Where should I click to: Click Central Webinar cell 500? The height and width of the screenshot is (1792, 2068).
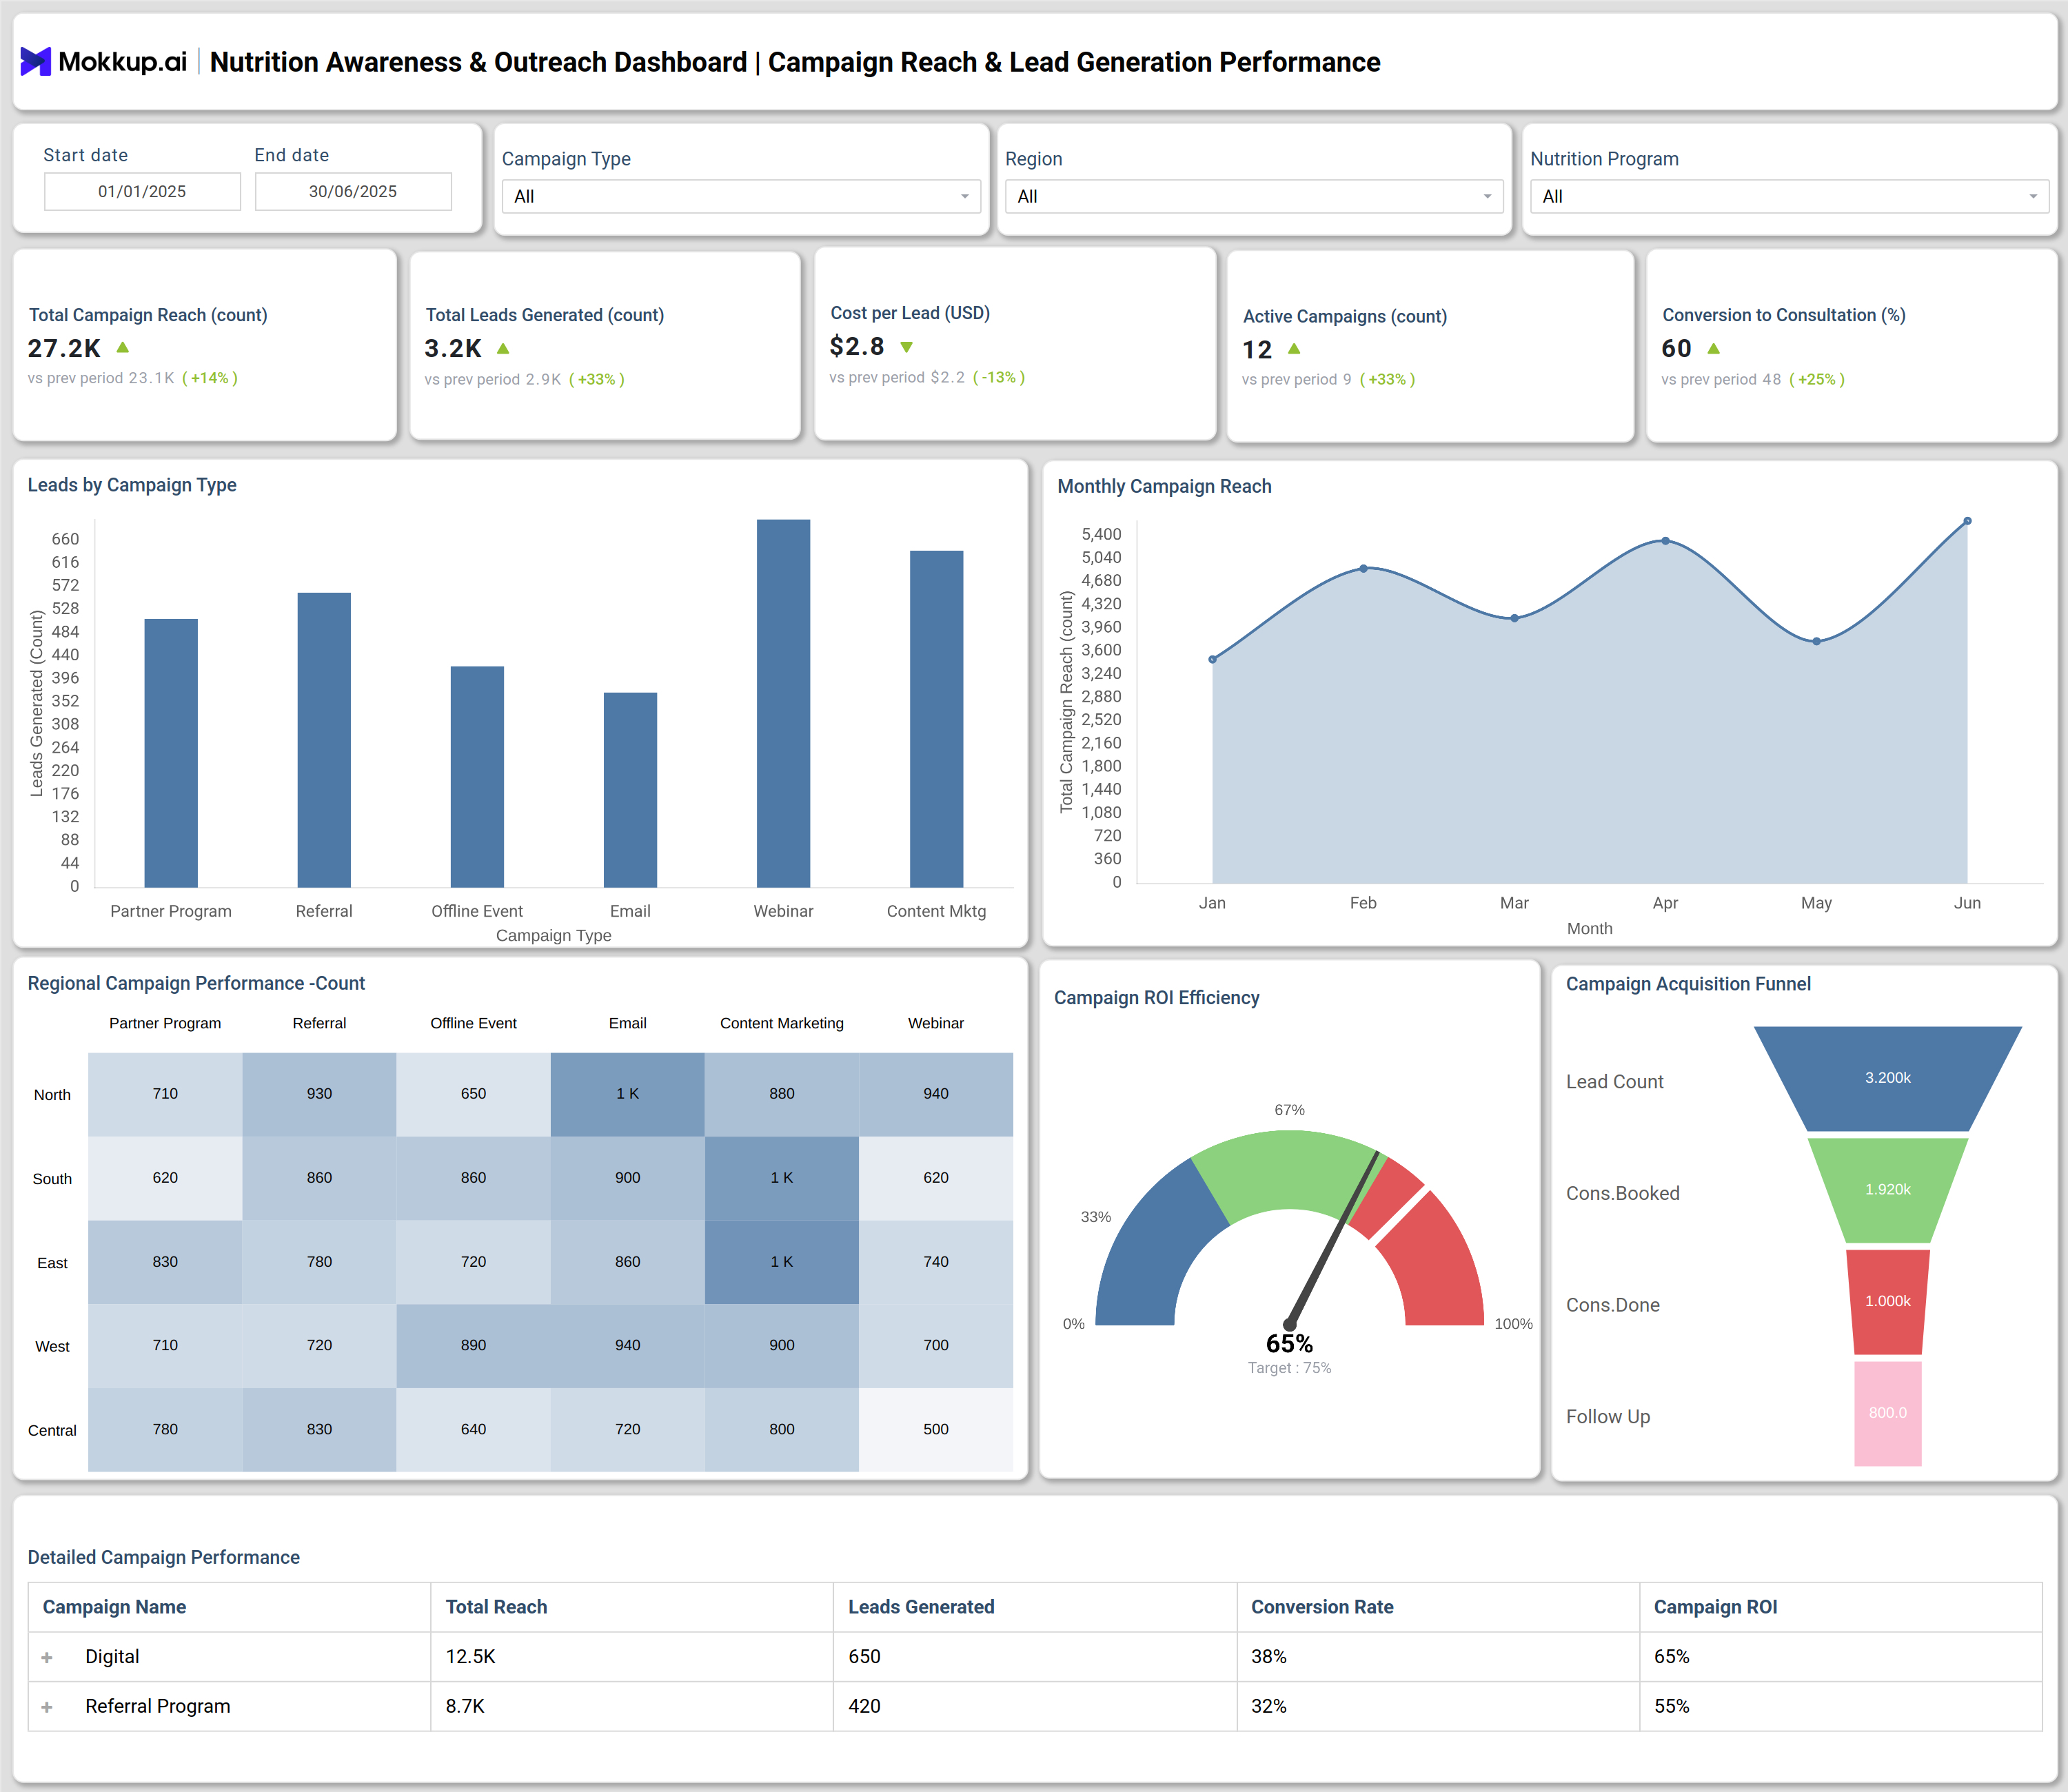tap(936, 1430)
